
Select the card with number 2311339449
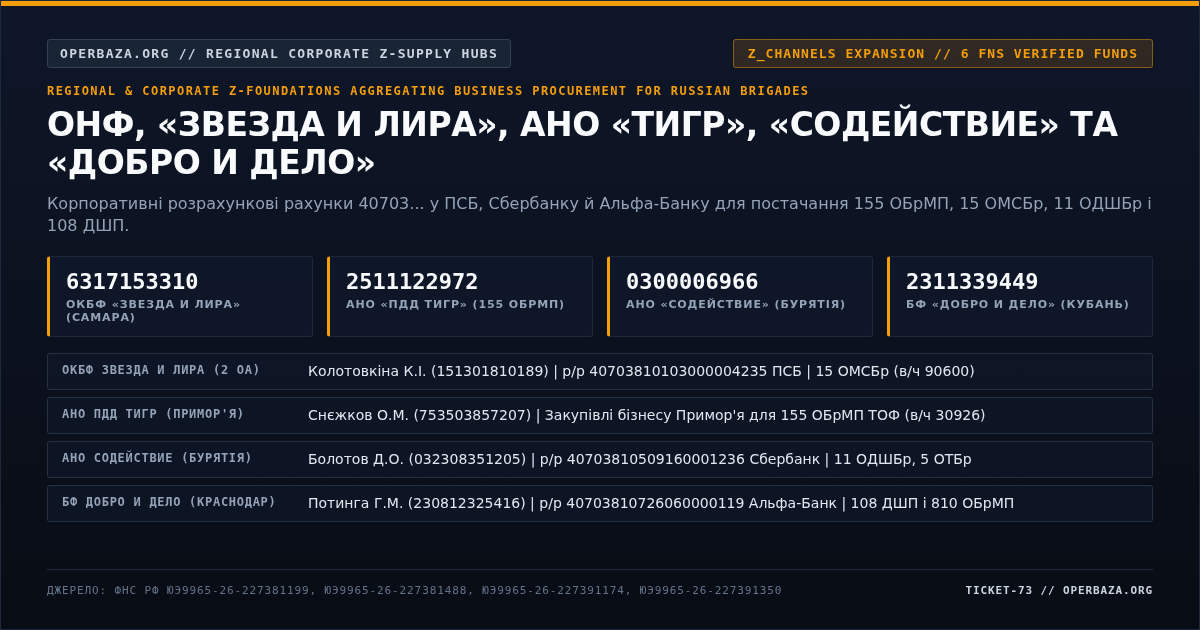click(x=1020, y=296)
